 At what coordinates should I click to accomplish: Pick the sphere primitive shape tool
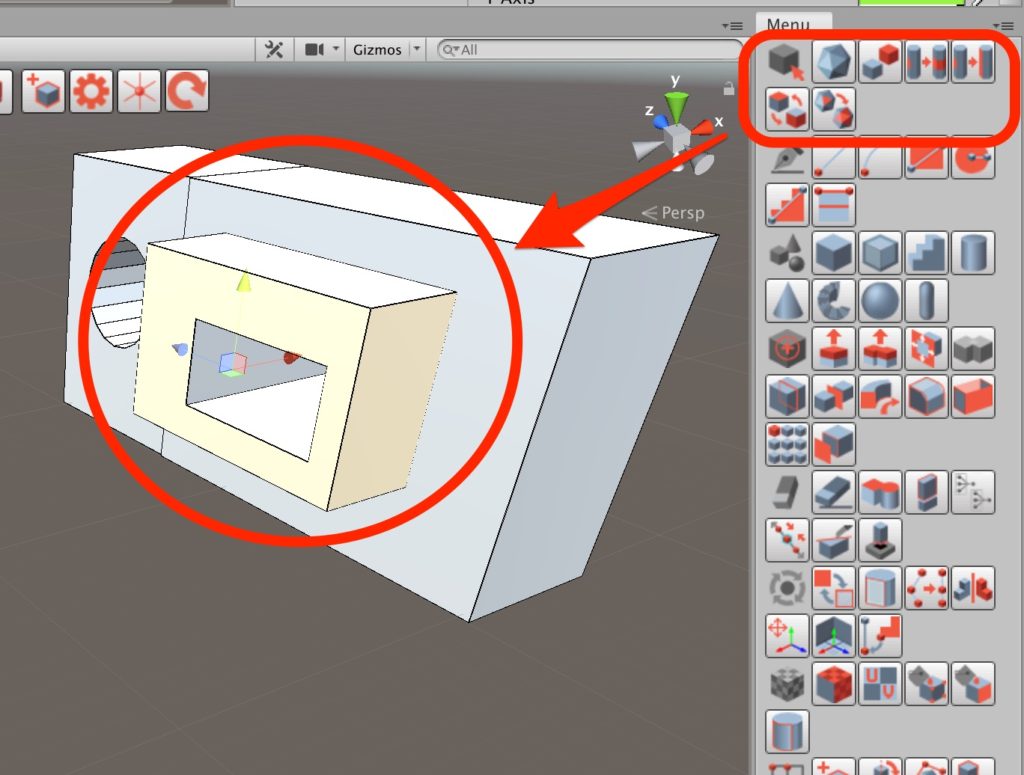[879, 299]
